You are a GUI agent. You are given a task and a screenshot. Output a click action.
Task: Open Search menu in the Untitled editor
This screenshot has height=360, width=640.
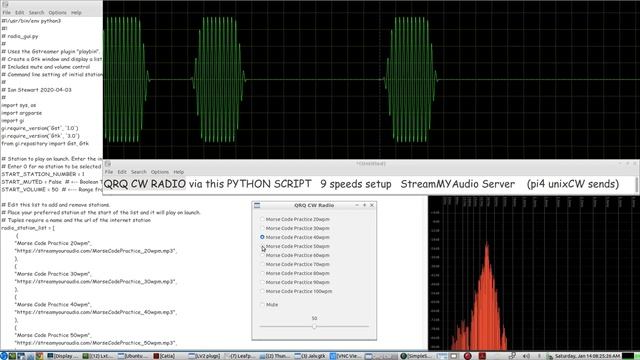139,172
